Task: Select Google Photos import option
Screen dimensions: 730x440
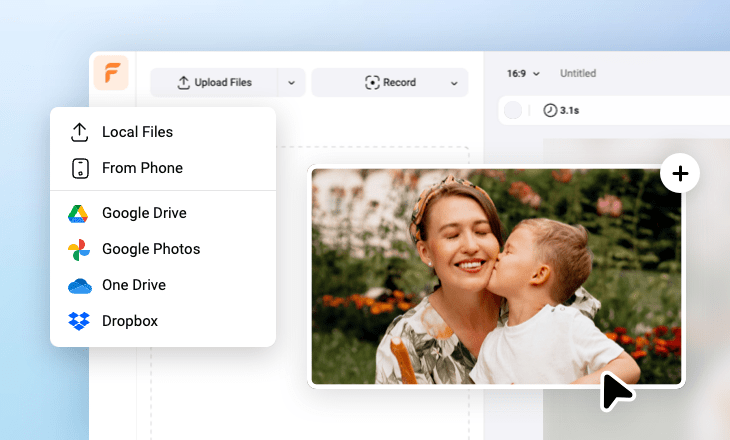Action: (163, 249)
